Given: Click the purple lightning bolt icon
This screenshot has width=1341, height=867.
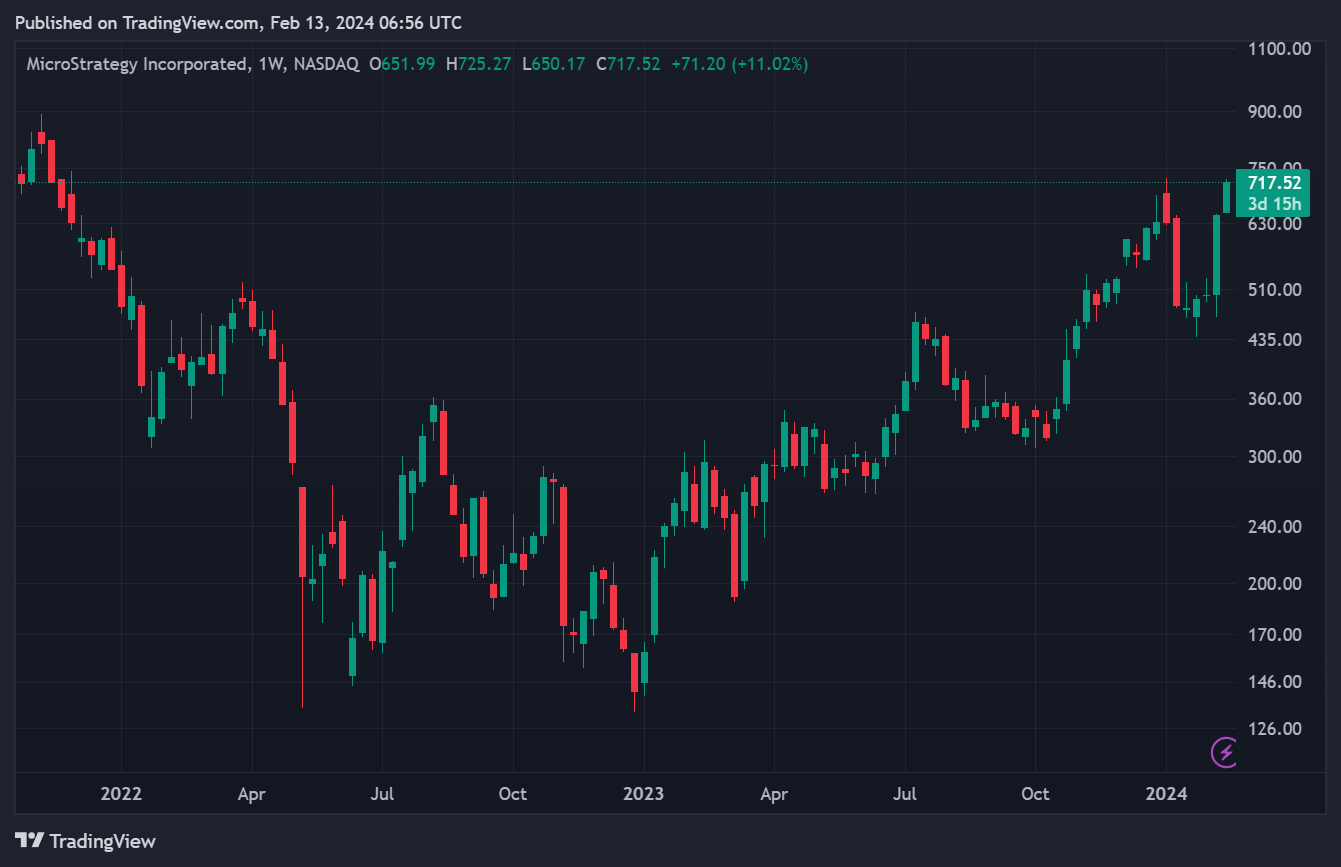Looking at the screenshot, I should click(1224, 751).
